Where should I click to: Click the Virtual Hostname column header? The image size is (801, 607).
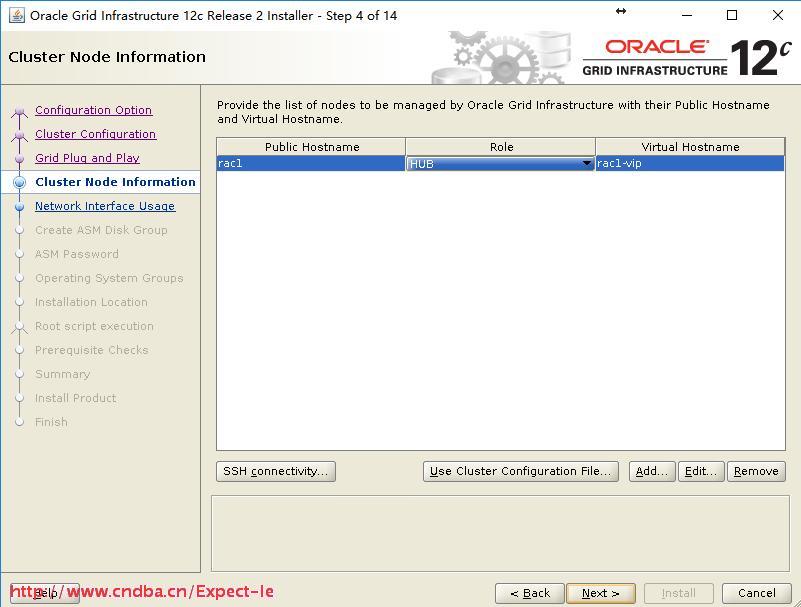pyautogui.click(x=690, y=147)
